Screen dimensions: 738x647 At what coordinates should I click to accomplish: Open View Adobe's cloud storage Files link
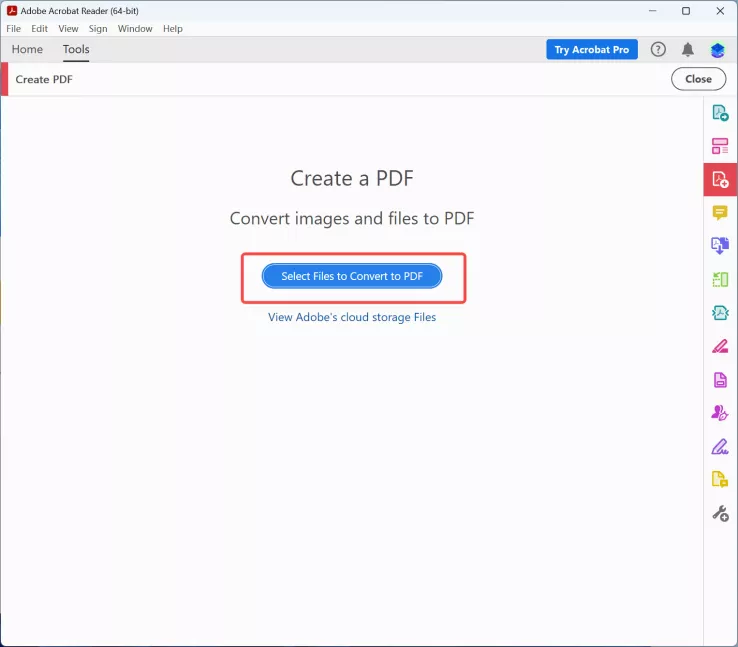(x=352, y=317)
